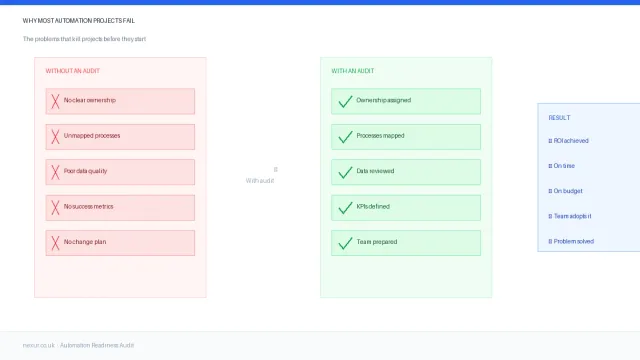Click the 'On time' result text
Screen dimensions: 640x360
[564, 166]
